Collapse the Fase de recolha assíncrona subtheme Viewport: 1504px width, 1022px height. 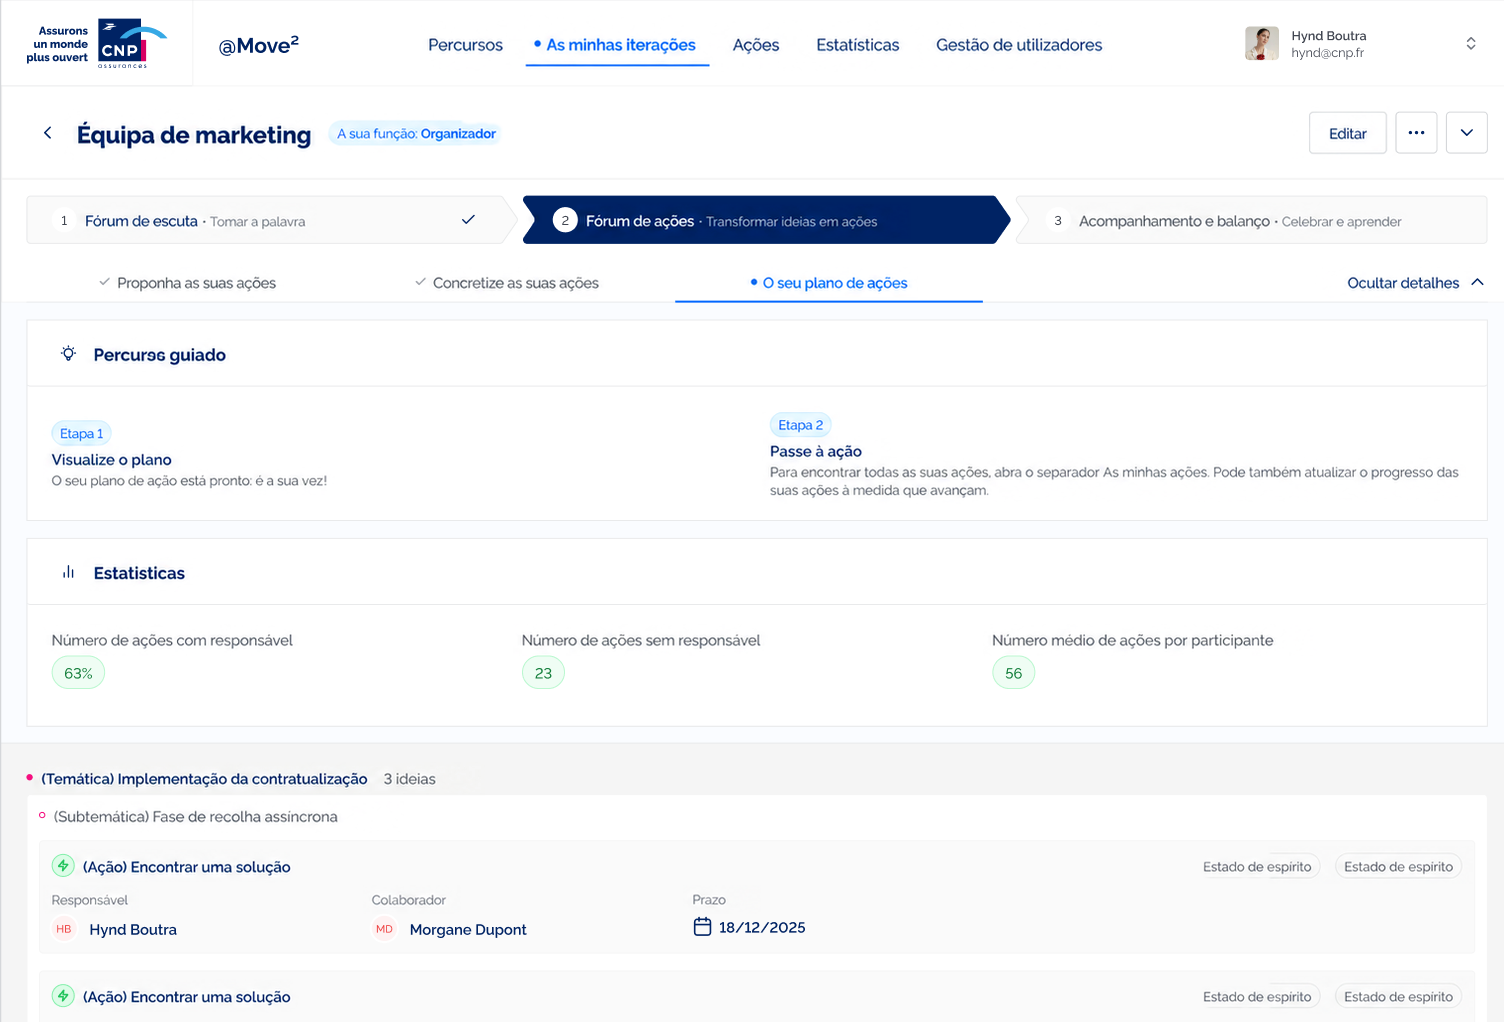pos(42,816)
